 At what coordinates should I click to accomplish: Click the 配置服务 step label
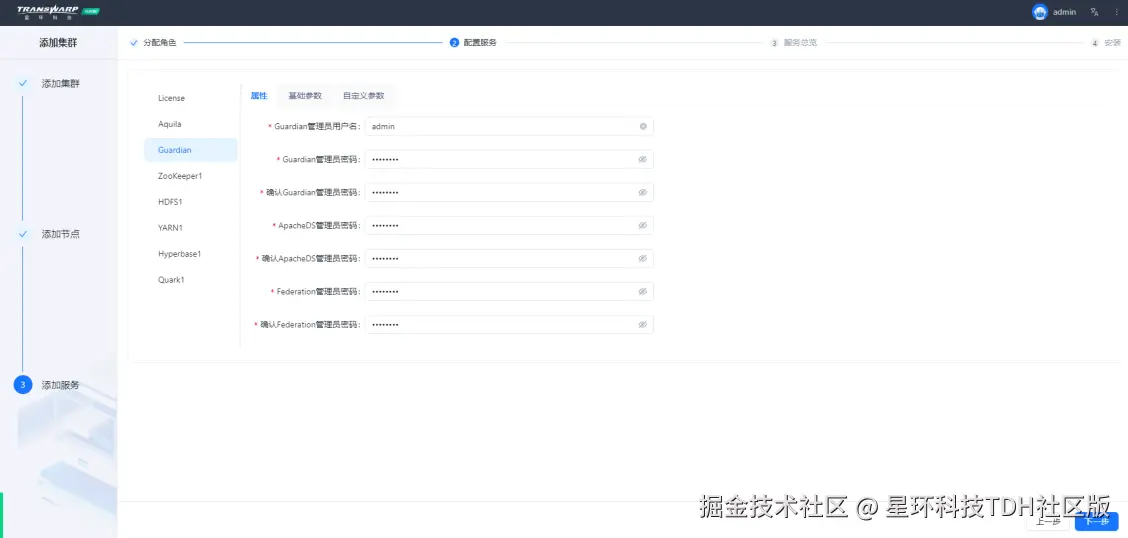point(480,43)
